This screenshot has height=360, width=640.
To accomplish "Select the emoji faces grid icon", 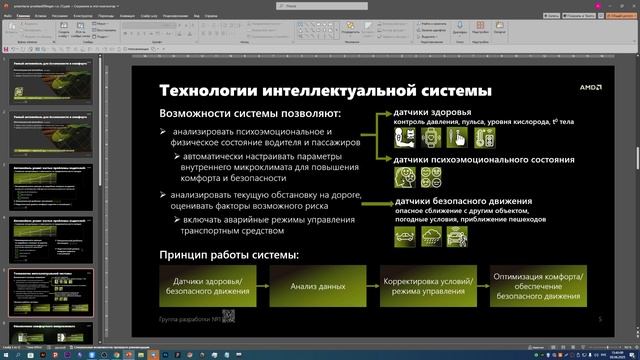I will pos(431,178).
